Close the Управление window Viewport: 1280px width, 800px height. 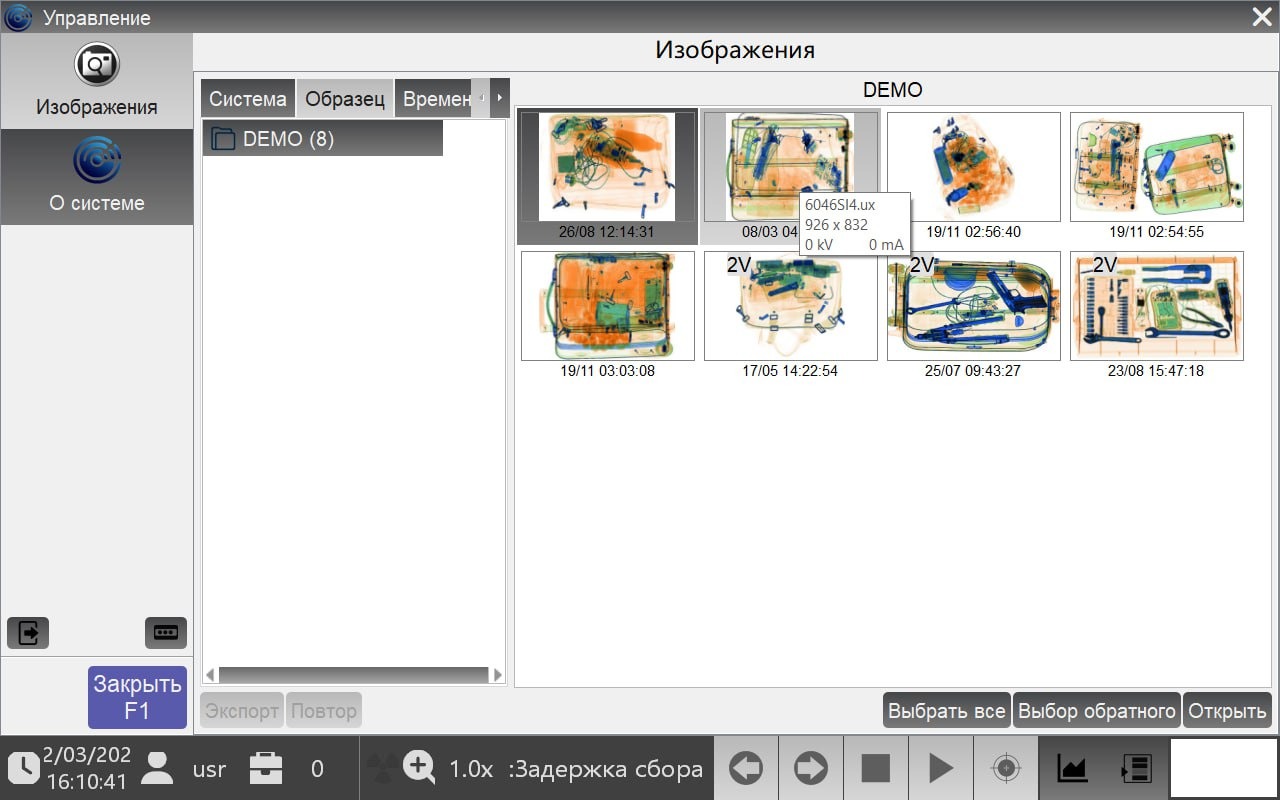1262,16
